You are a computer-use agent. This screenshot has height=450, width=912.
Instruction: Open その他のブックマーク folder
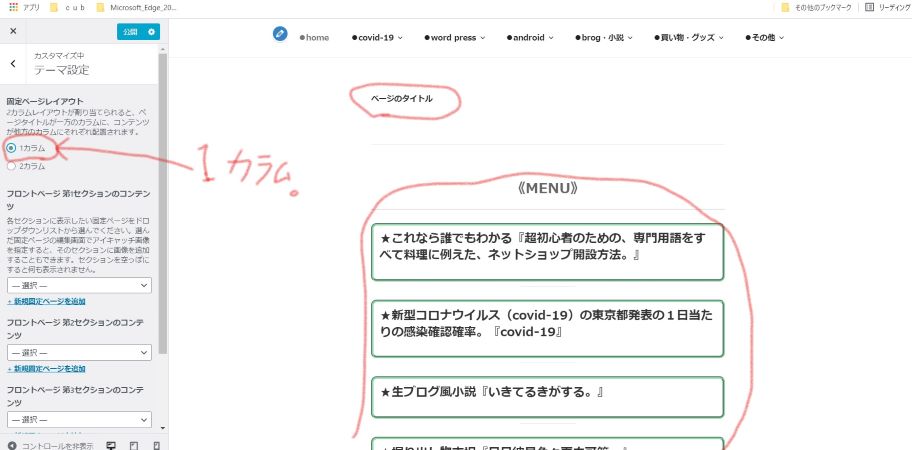816,8
